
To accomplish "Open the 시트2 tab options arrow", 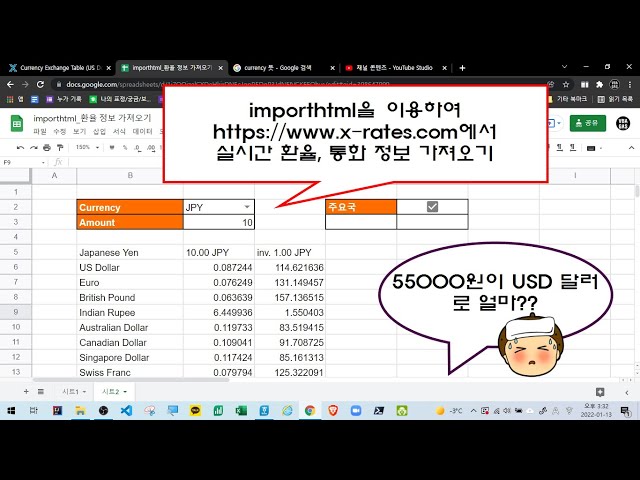I will tap(125, 391).
